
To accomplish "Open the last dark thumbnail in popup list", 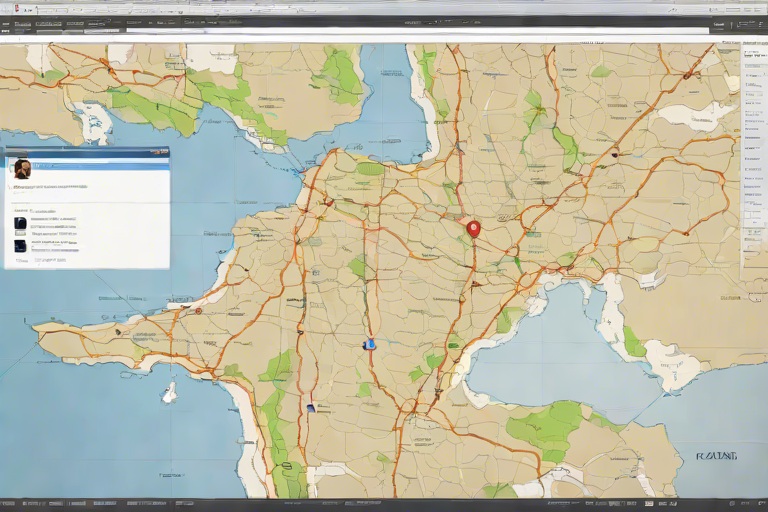I will (21, 246).
